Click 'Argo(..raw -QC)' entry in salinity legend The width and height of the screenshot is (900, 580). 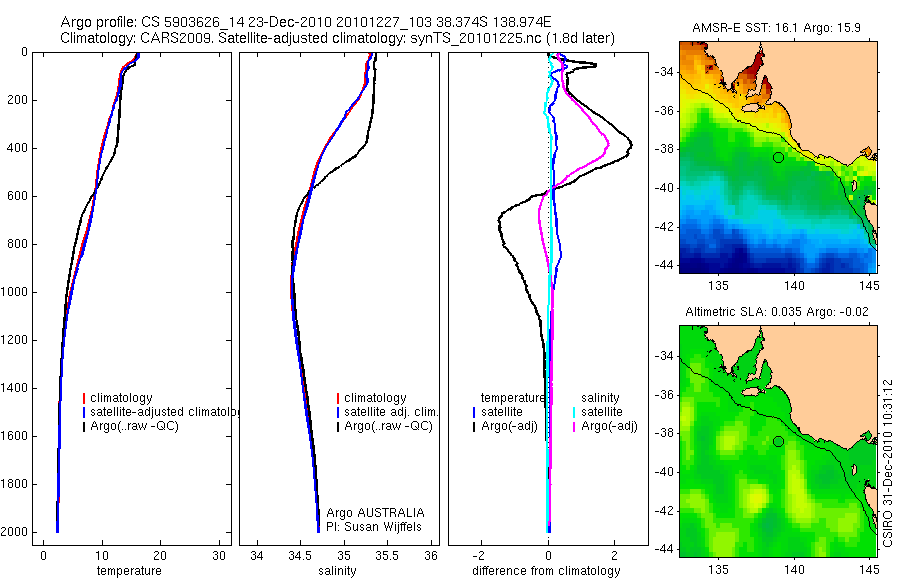389,426
